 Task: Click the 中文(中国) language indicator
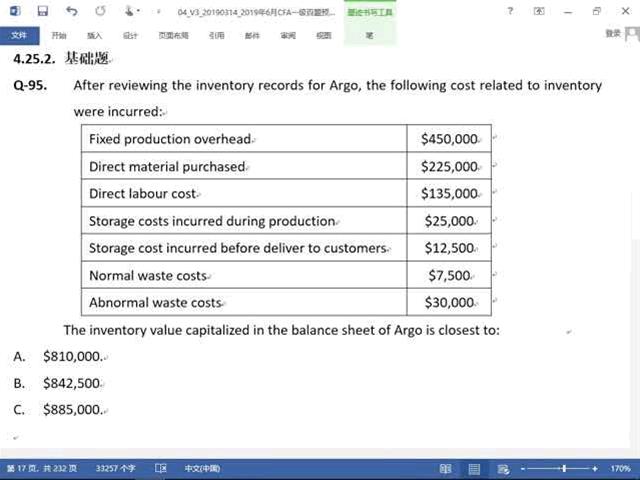tap(202, 469)
